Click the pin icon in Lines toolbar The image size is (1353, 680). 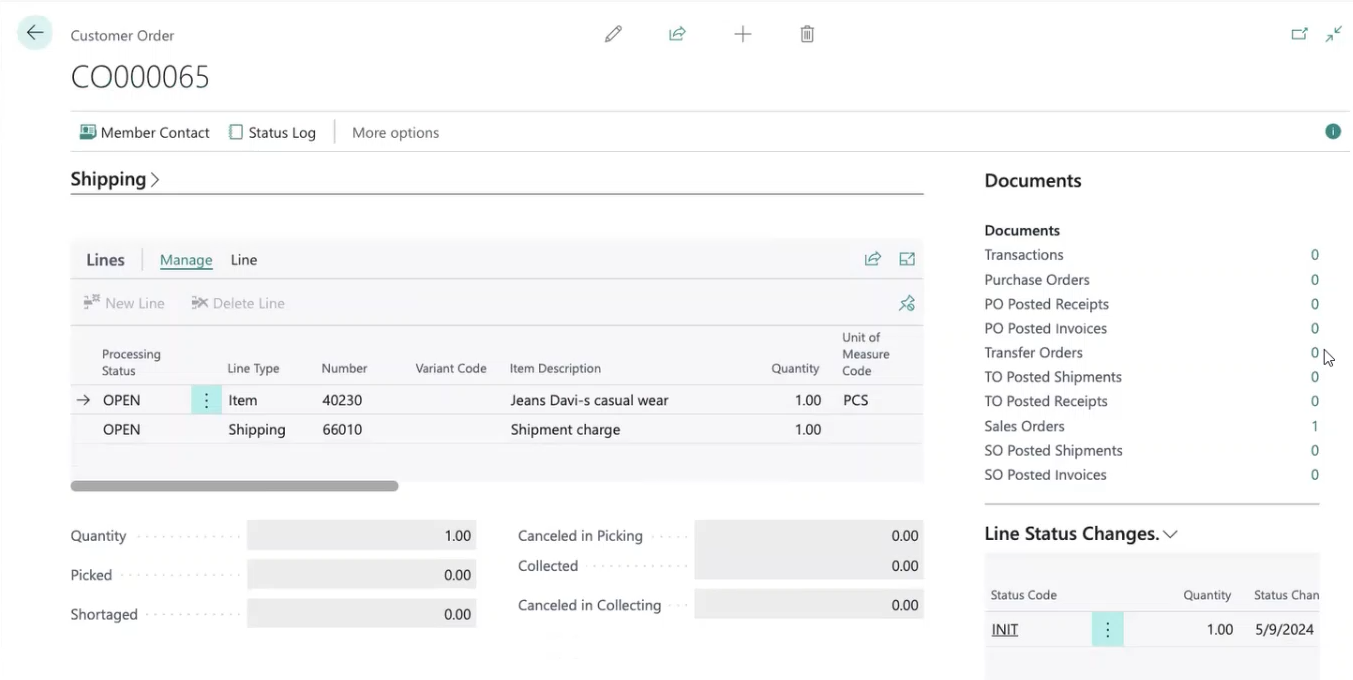[906, 303]
